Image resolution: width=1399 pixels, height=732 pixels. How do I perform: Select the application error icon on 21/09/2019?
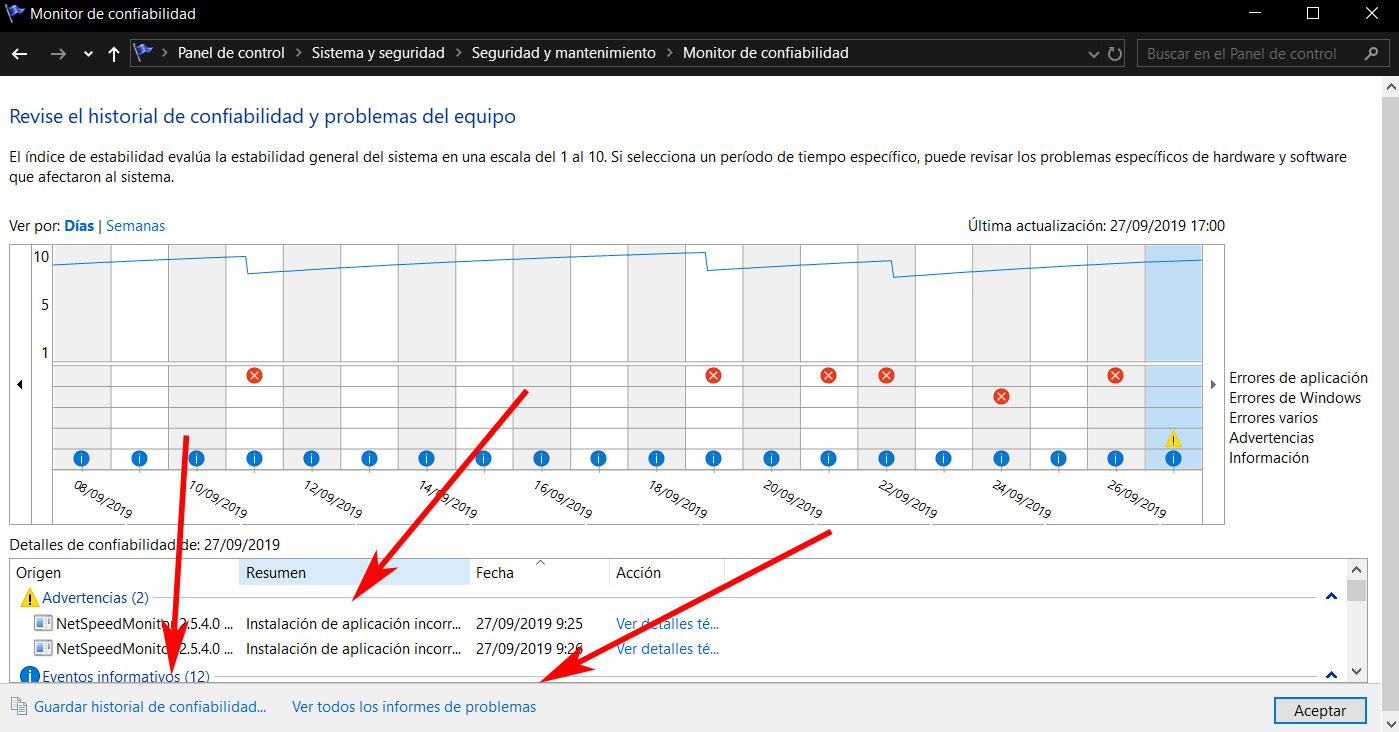[x=828, y=375]
